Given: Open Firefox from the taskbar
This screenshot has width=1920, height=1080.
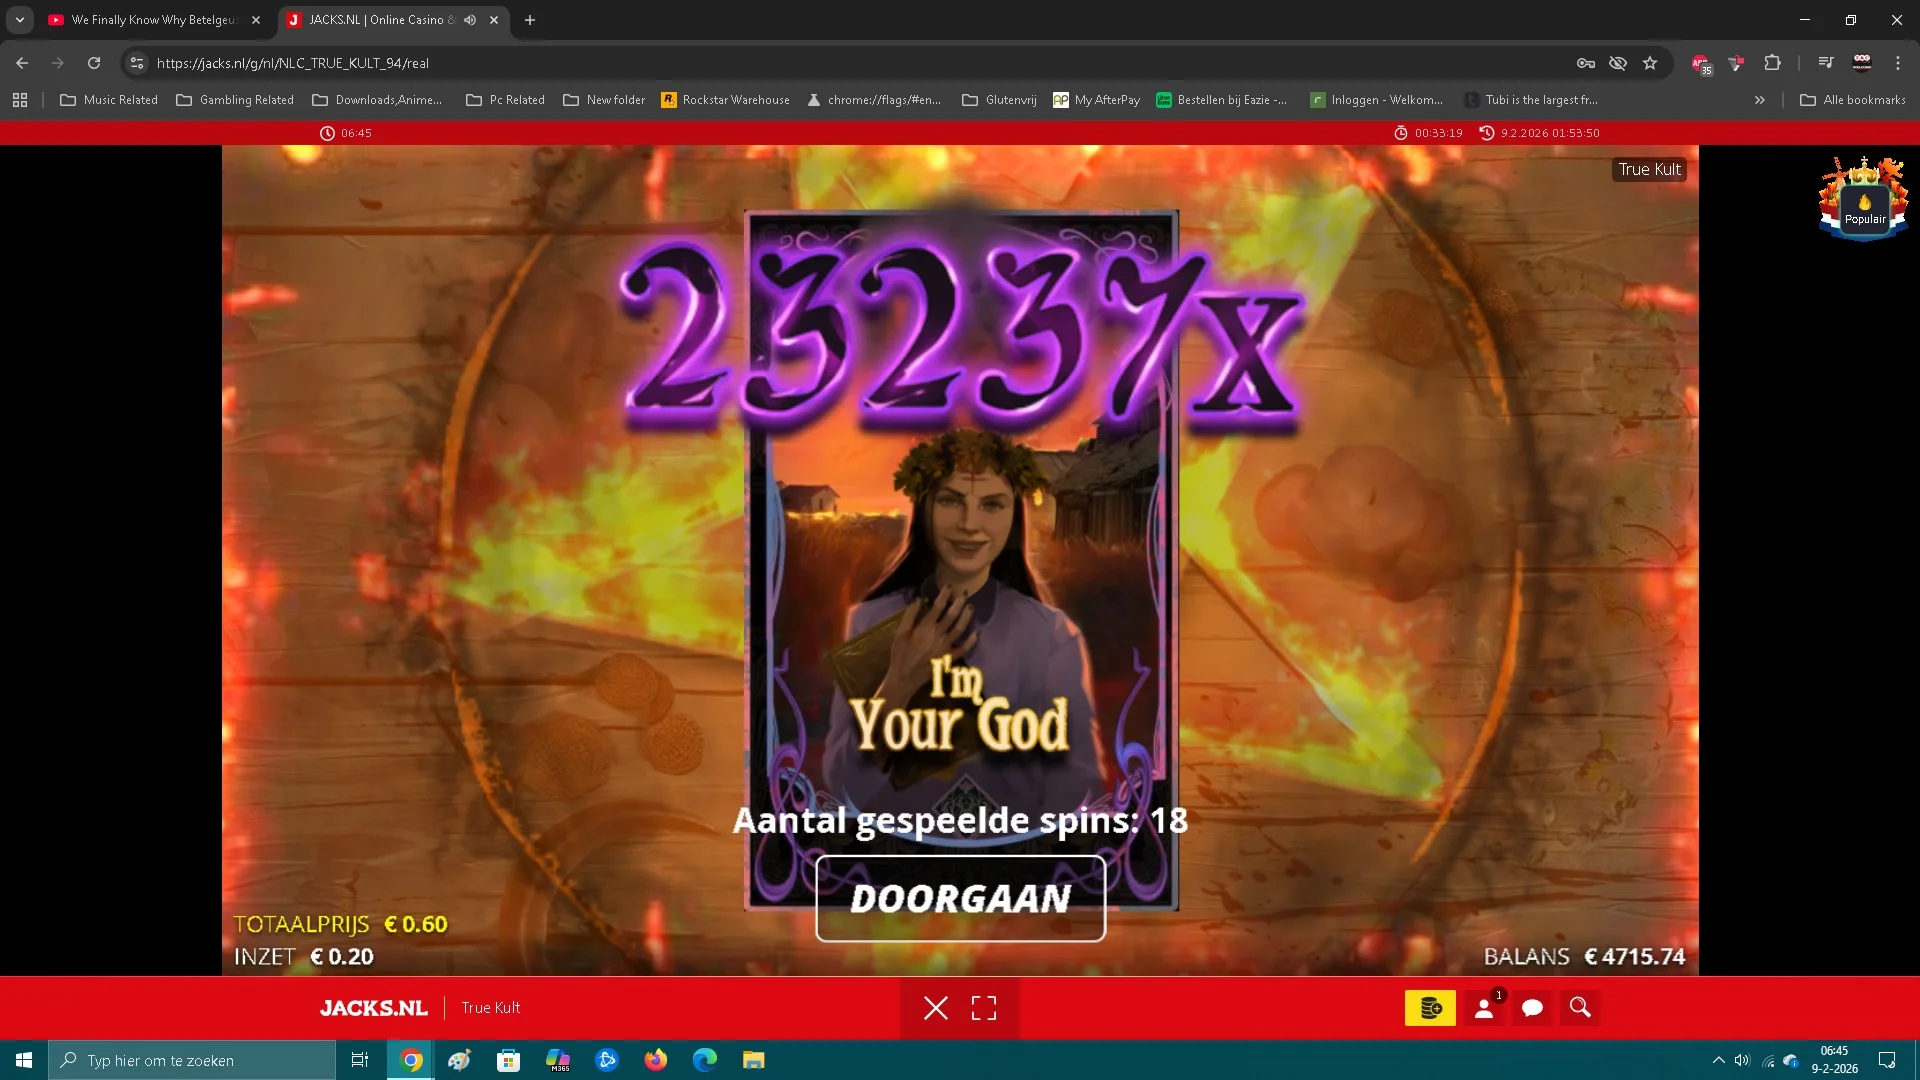Looking at the screenshot, I should point(656,1060).
